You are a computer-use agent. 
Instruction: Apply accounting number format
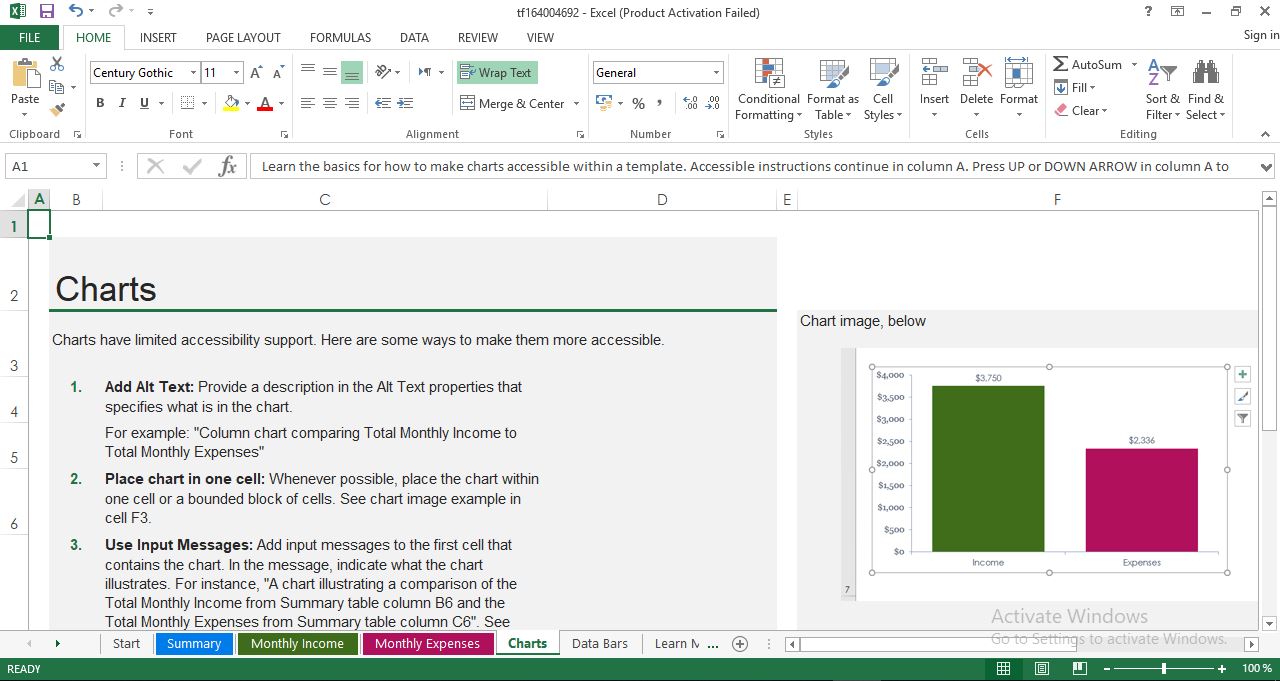point(603,103)
